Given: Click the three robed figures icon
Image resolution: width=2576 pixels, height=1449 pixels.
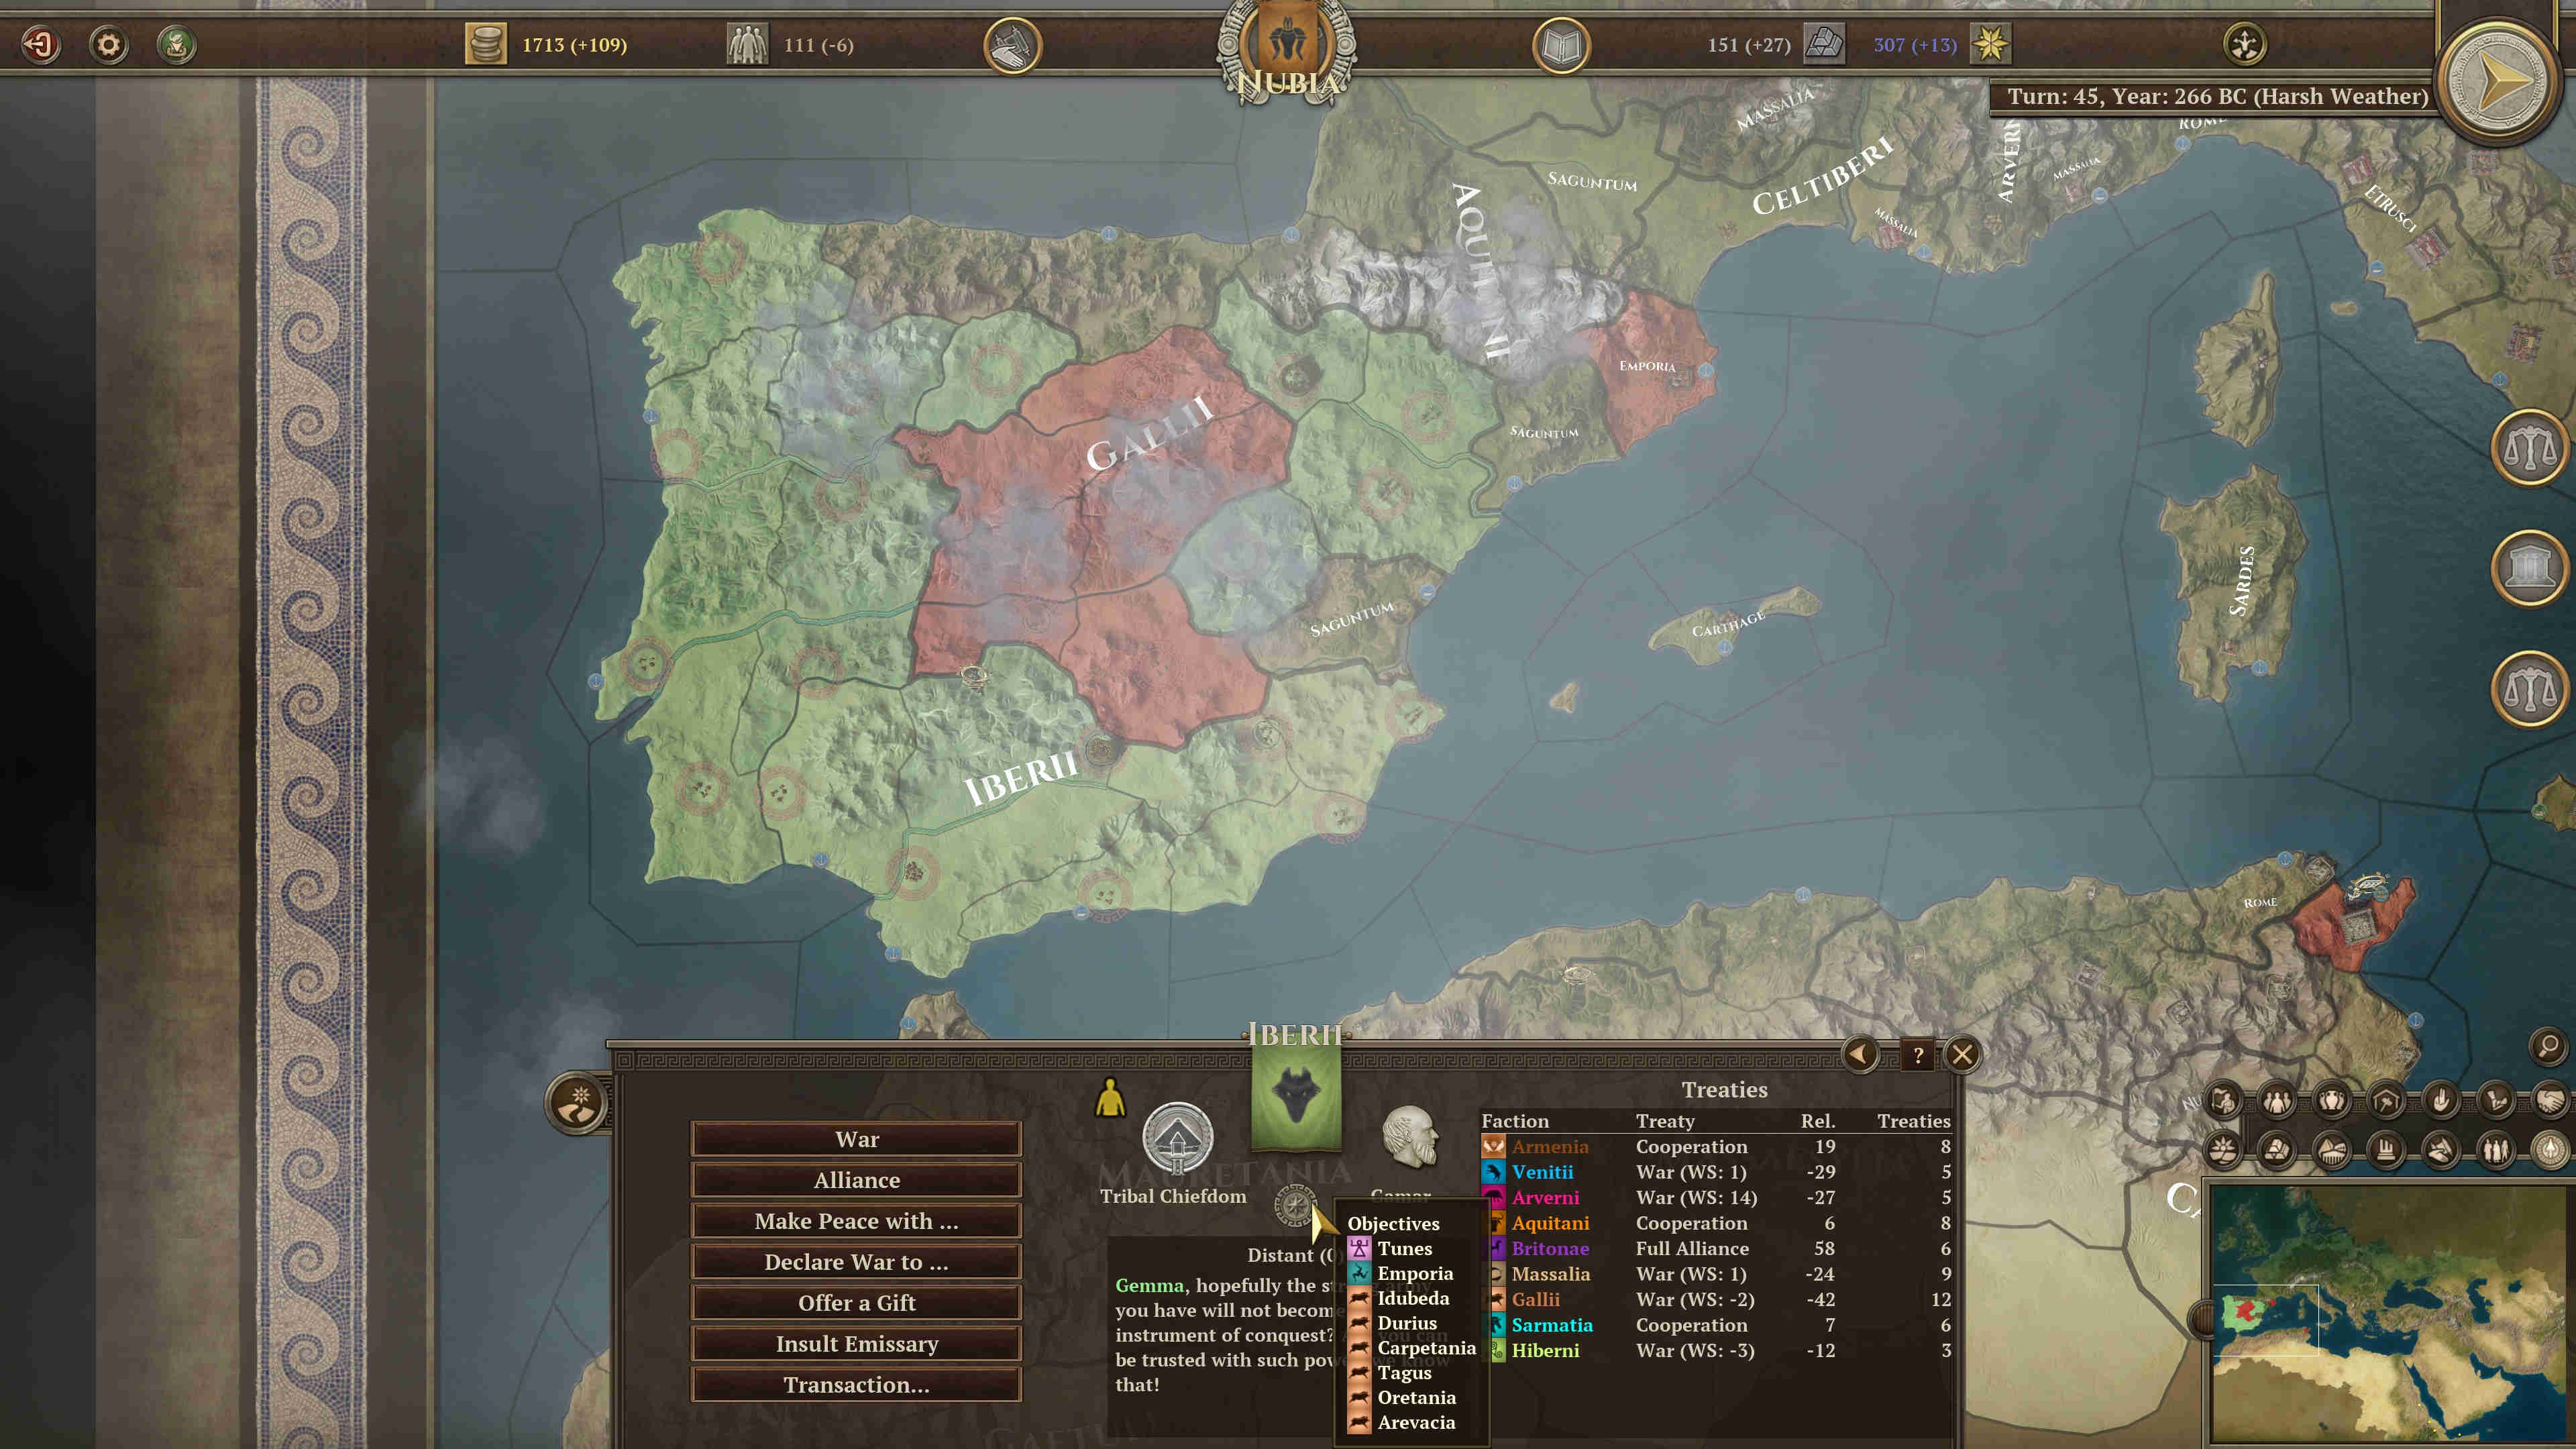Looking at the screenshot, I should point(2496,1150).
